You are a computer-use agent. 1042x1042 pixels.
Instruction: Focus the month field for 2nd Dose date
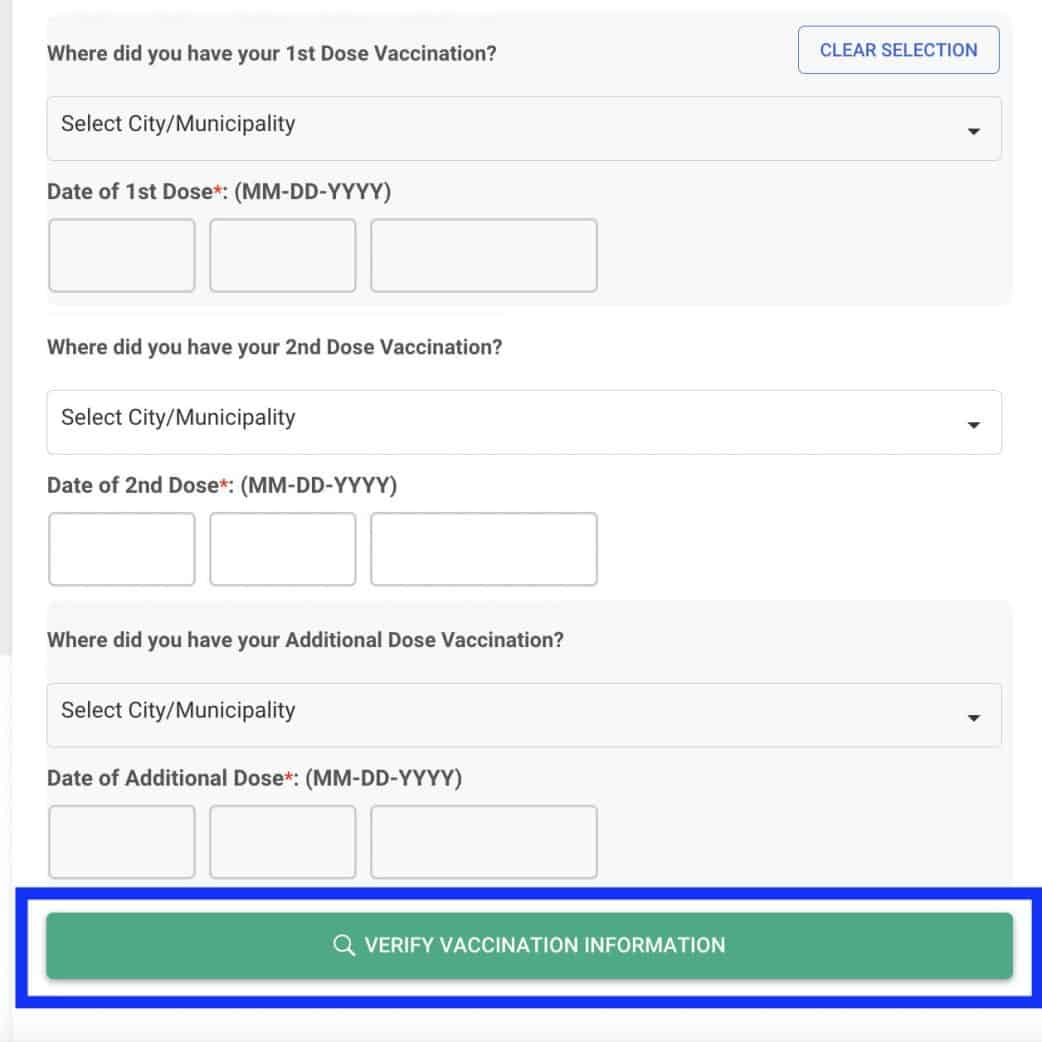point(122,549)
